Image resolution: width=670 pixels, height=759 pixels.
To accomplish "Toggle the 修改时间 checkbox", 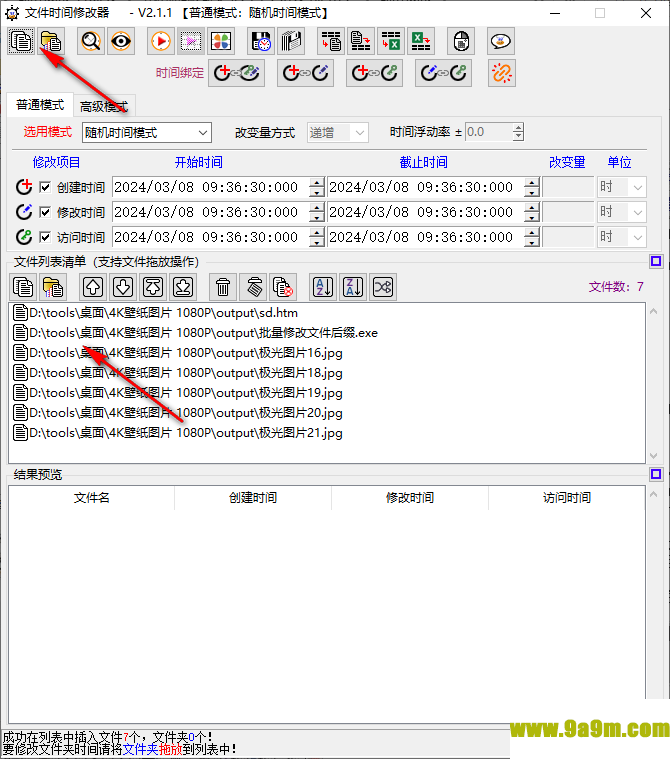I will tap(45, 212).
